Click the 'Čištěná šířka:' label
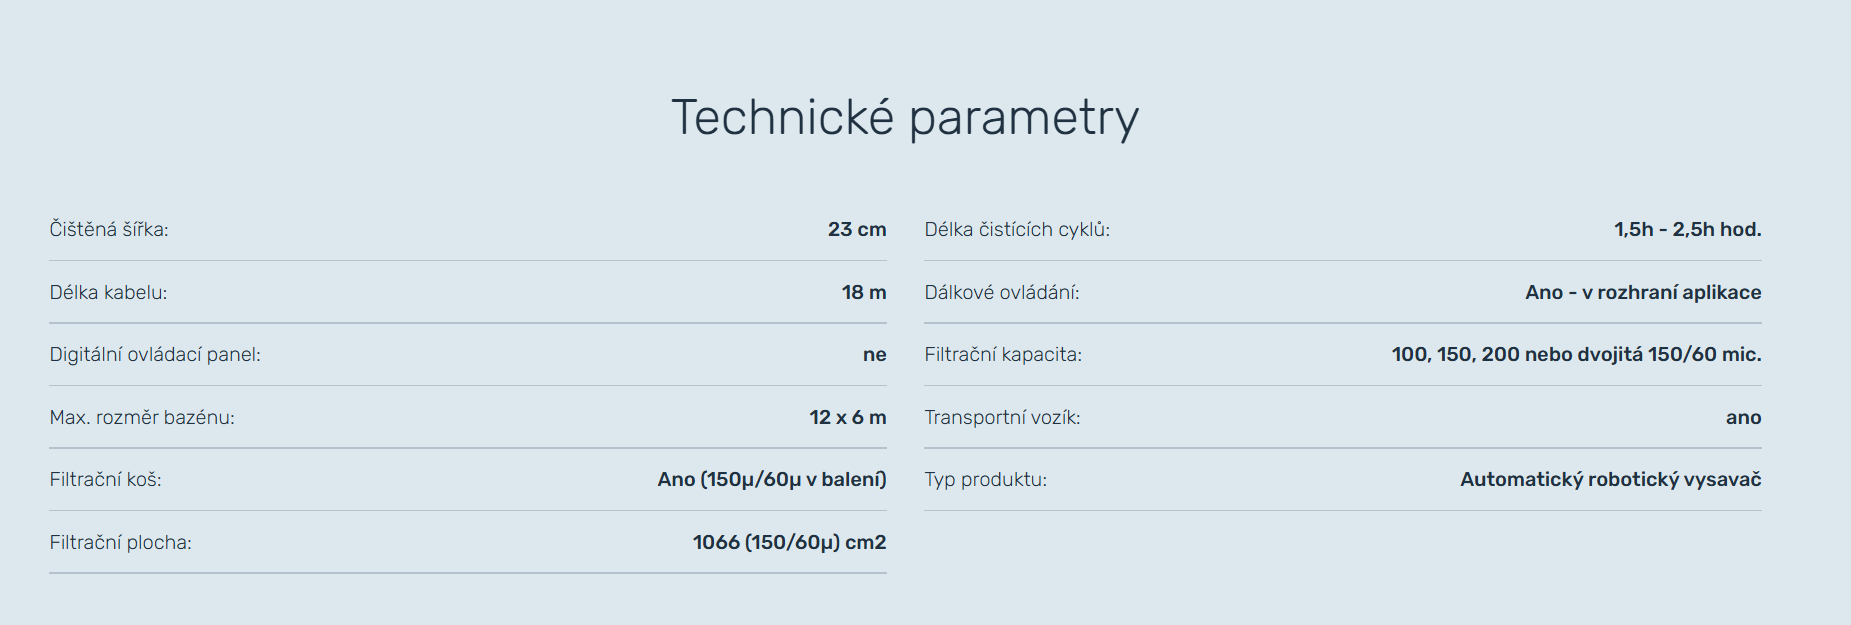The width and height of the screenshot is (1851, 625). tap(109, 230)
